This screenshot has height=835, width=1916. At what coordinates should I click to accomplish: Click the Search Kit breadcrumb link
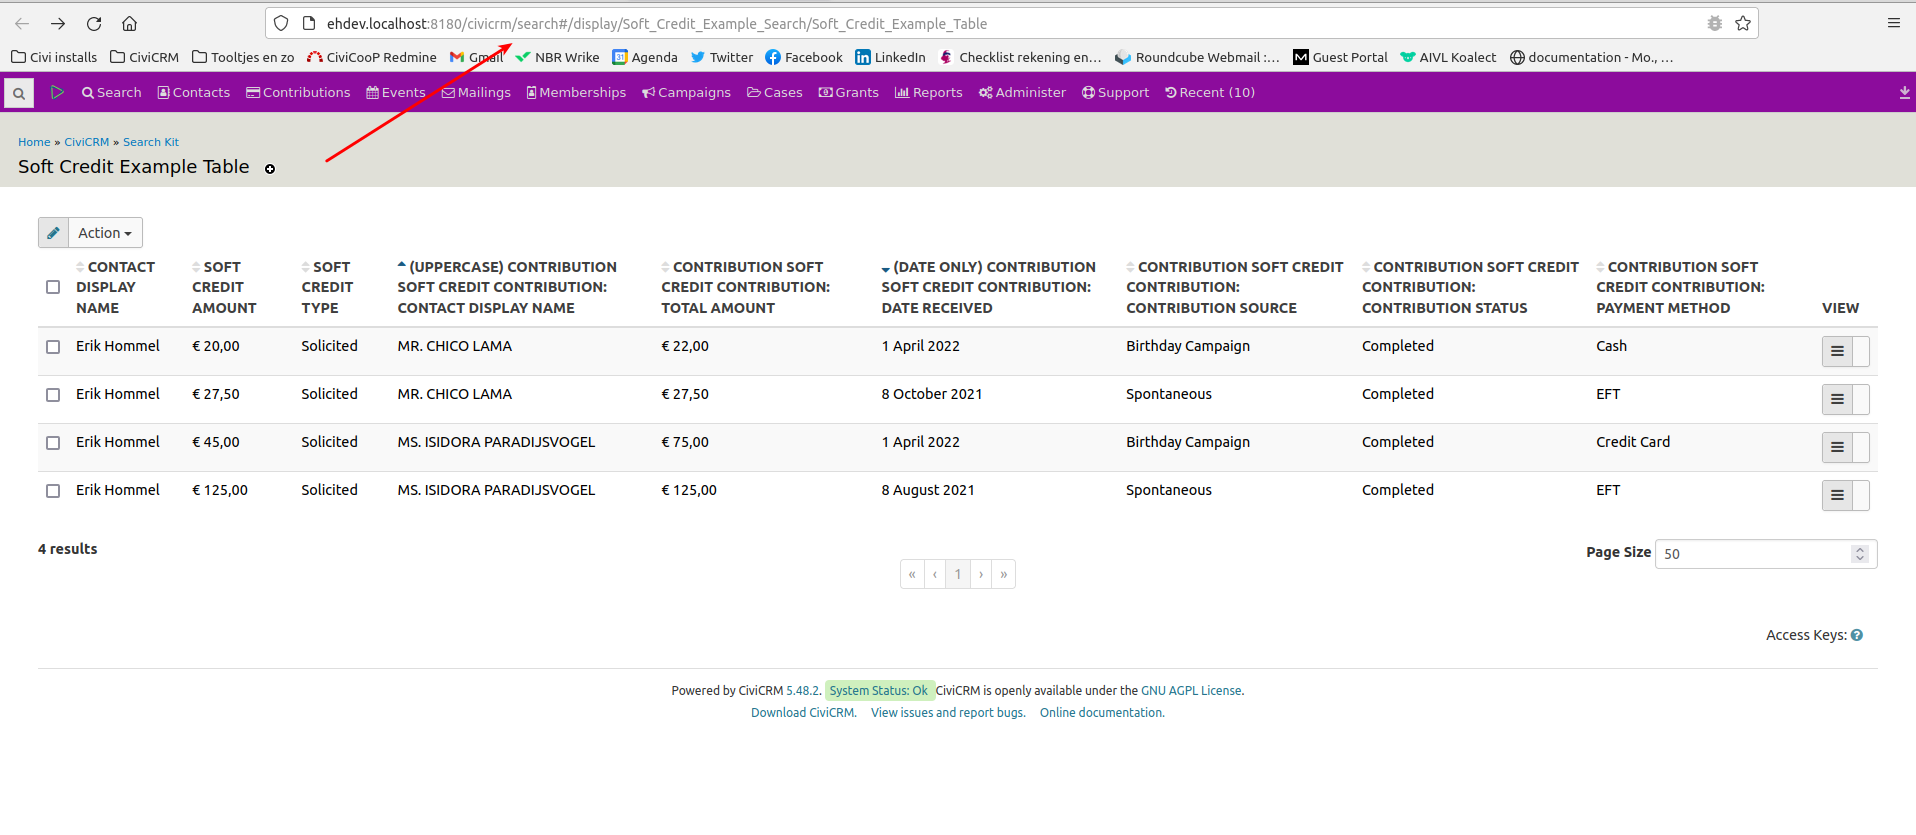151,142
